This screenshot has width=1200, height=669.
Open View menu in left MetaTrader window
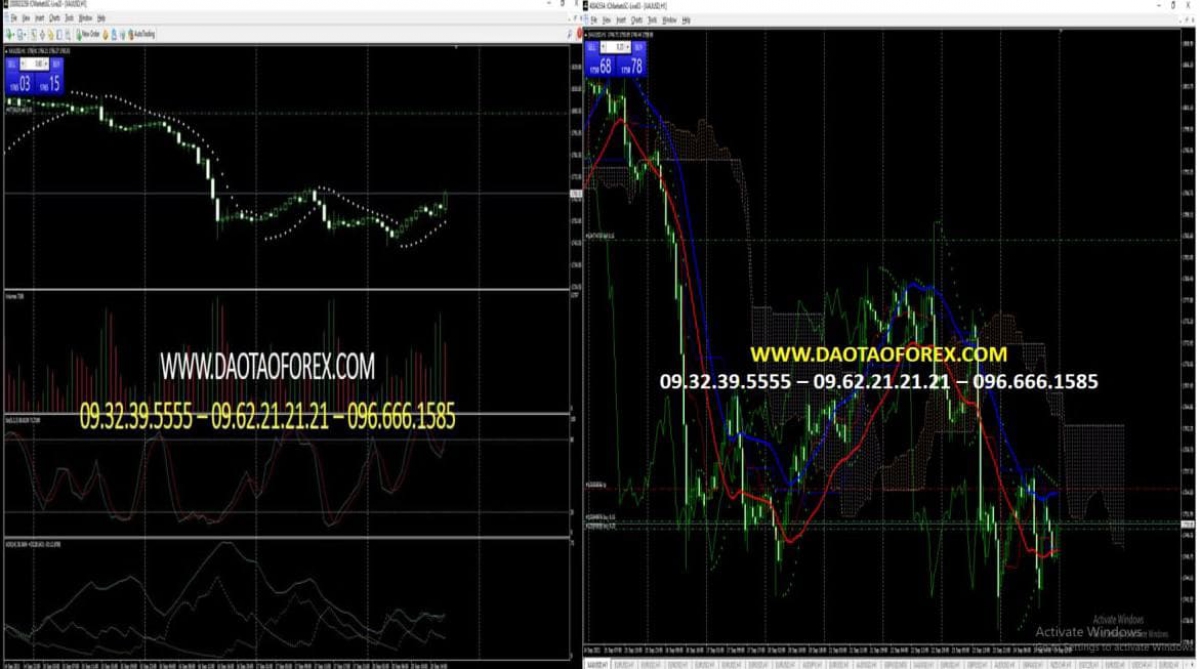pos(26,18)
